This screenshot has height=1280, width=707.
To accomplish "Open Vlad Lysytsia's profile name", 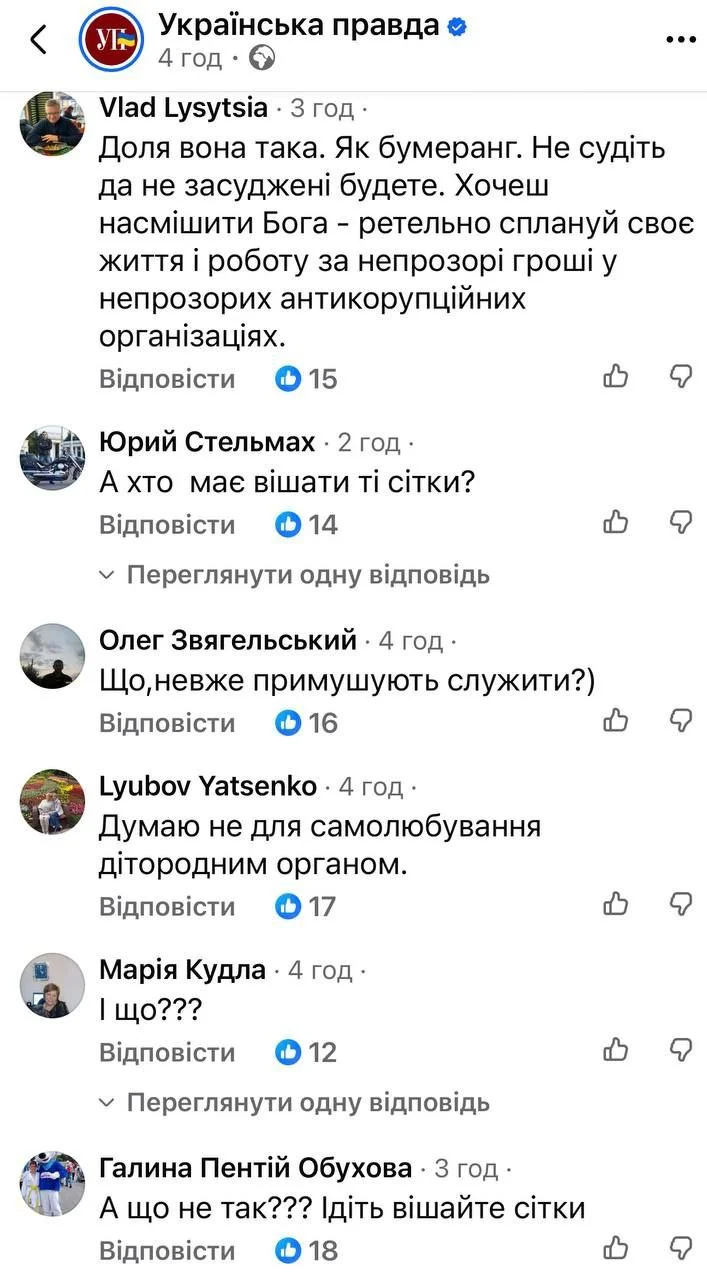I will pyautogui.click(x=184, y=107).
